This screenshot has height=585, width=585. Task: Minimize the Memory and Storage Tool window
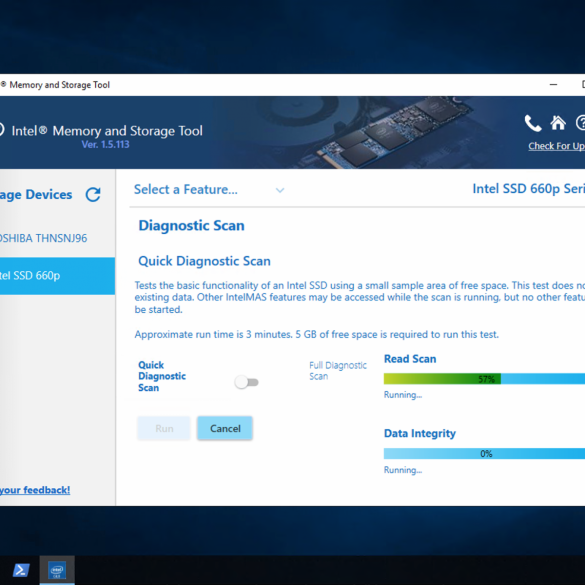click(x=553, y=85)
